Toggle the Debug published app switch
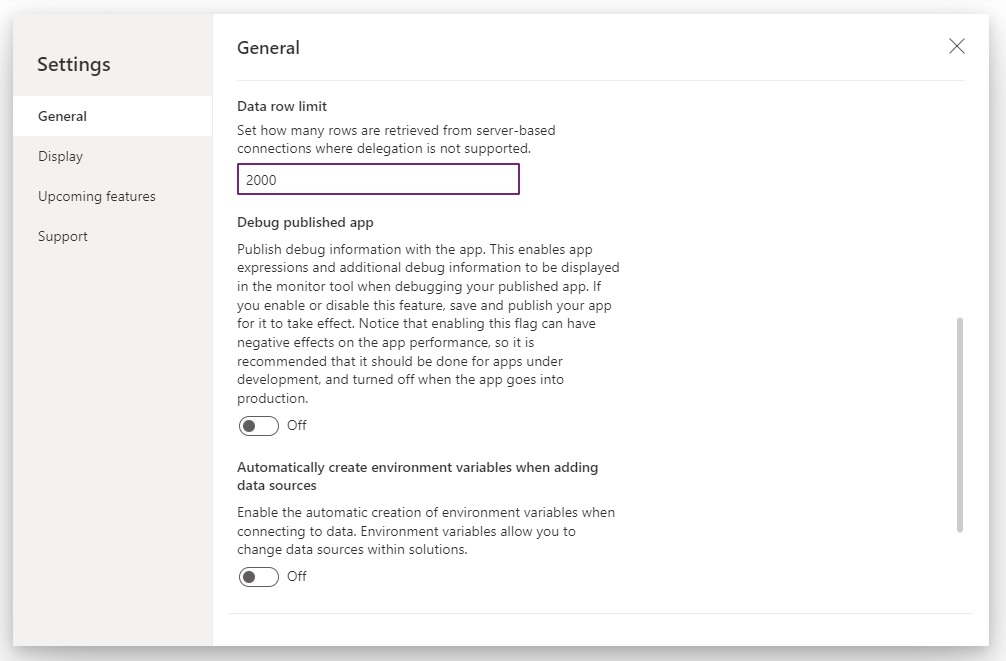Image resolution: width=1006 pixels, height=661 pixels. (x=259, y=425)
